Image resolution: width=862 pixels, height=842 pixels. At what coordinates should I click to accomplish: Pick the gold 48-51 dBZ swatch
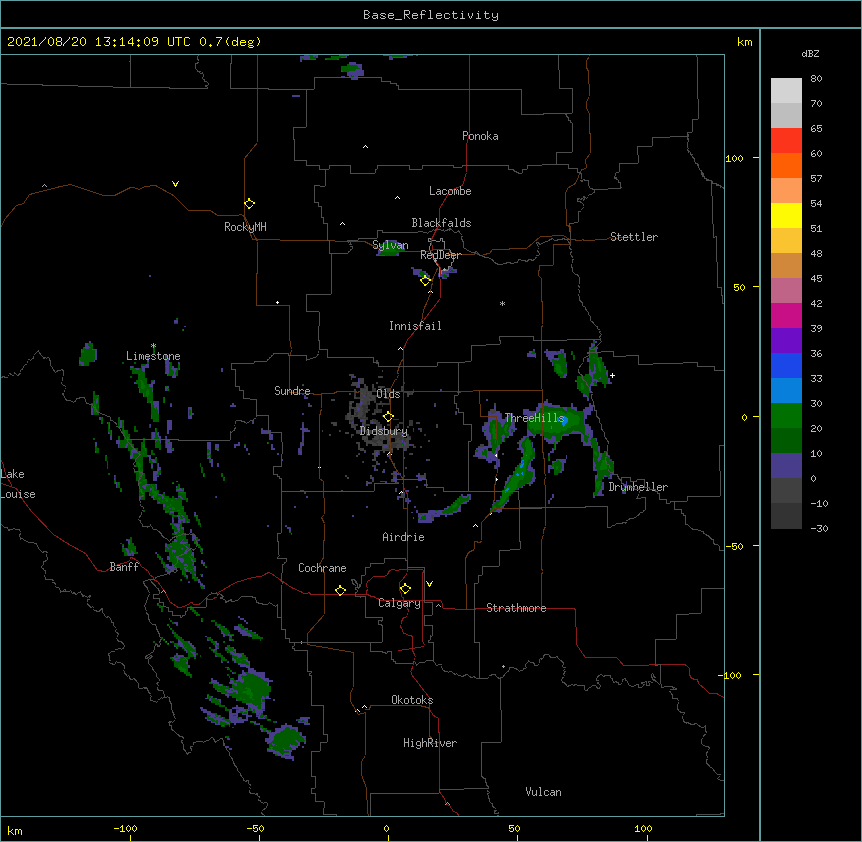click(x=786, y=240)
